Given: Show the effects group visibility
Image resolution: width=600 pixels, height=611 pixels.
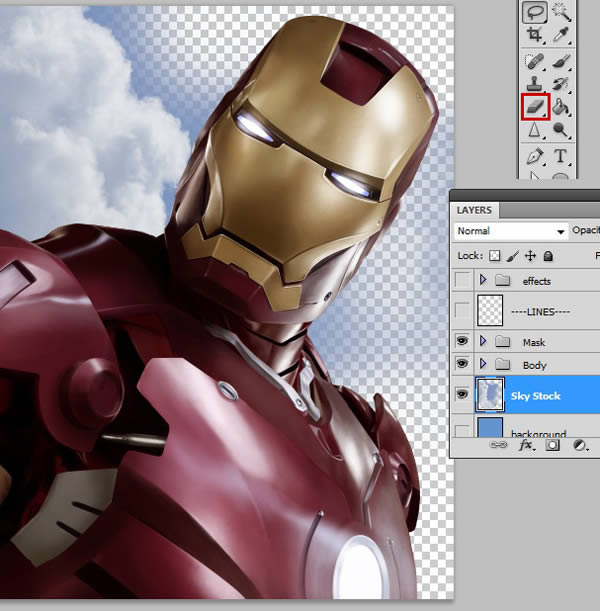Looking at the screenshot, I should pyautogui.click(x=462, y=280).
